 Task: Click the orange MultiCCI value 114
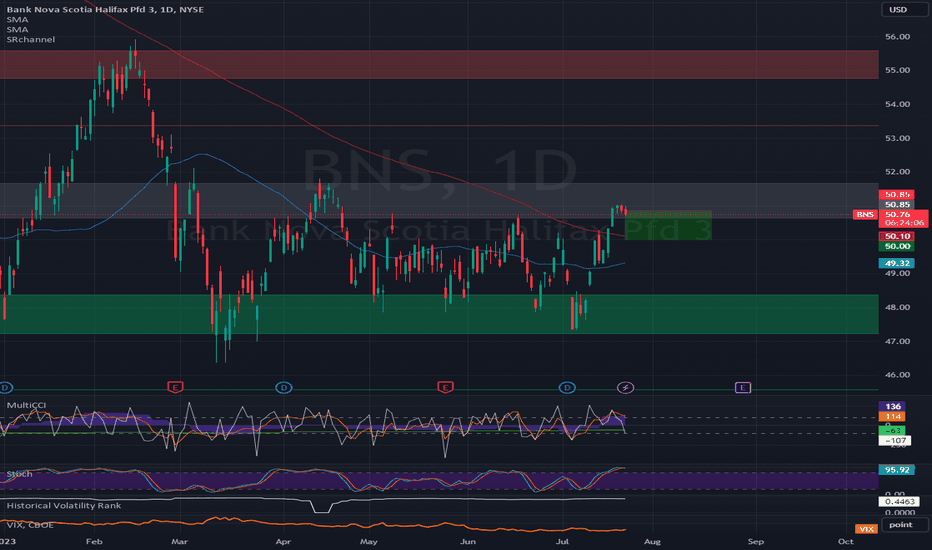[x=892, y=416]
